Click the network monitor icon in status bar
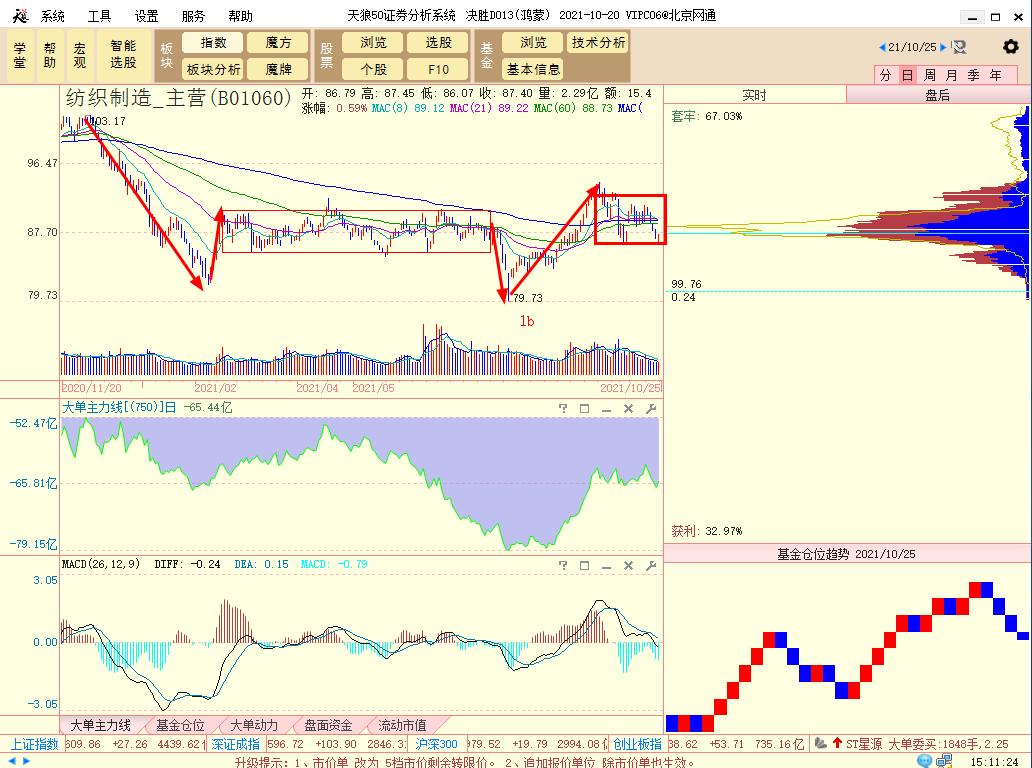The image size is (1032, 768). tap(944, 761)
